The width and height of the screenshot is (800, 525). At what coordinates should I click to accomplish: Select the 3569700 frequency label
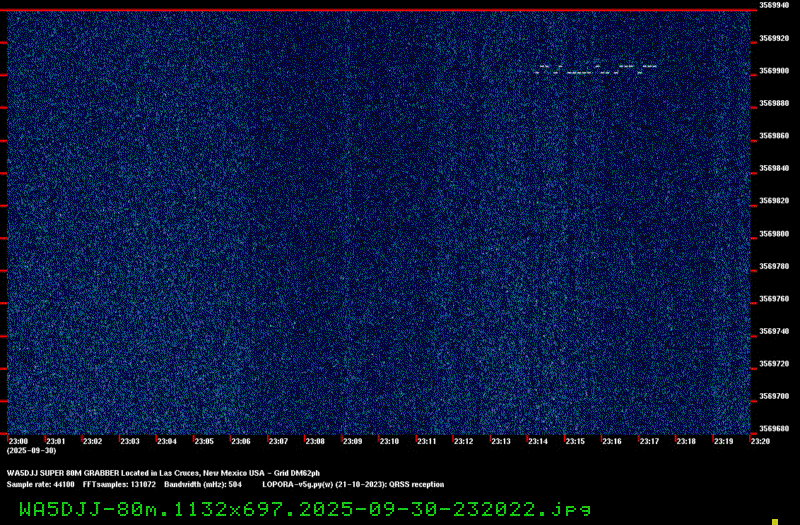774,396
